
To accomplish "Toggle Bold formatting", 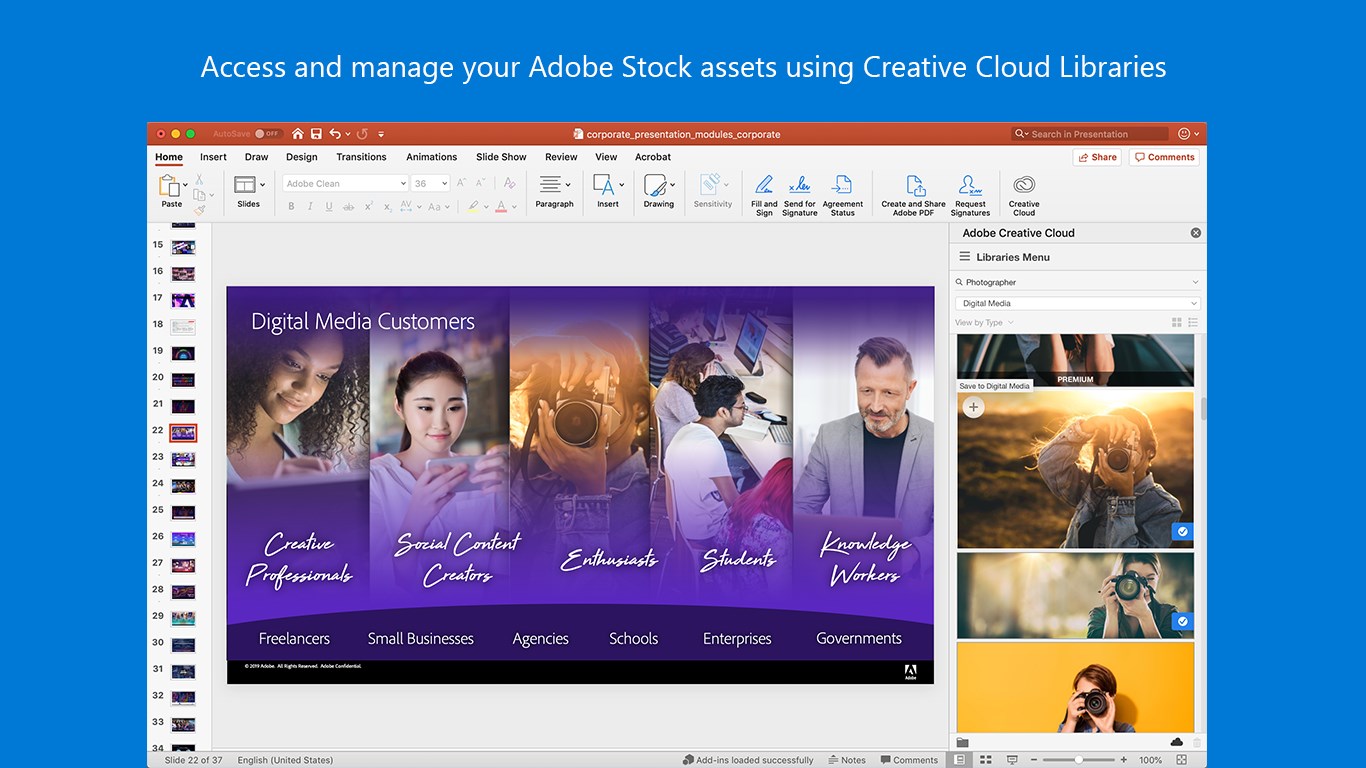I will pos(291,207).
